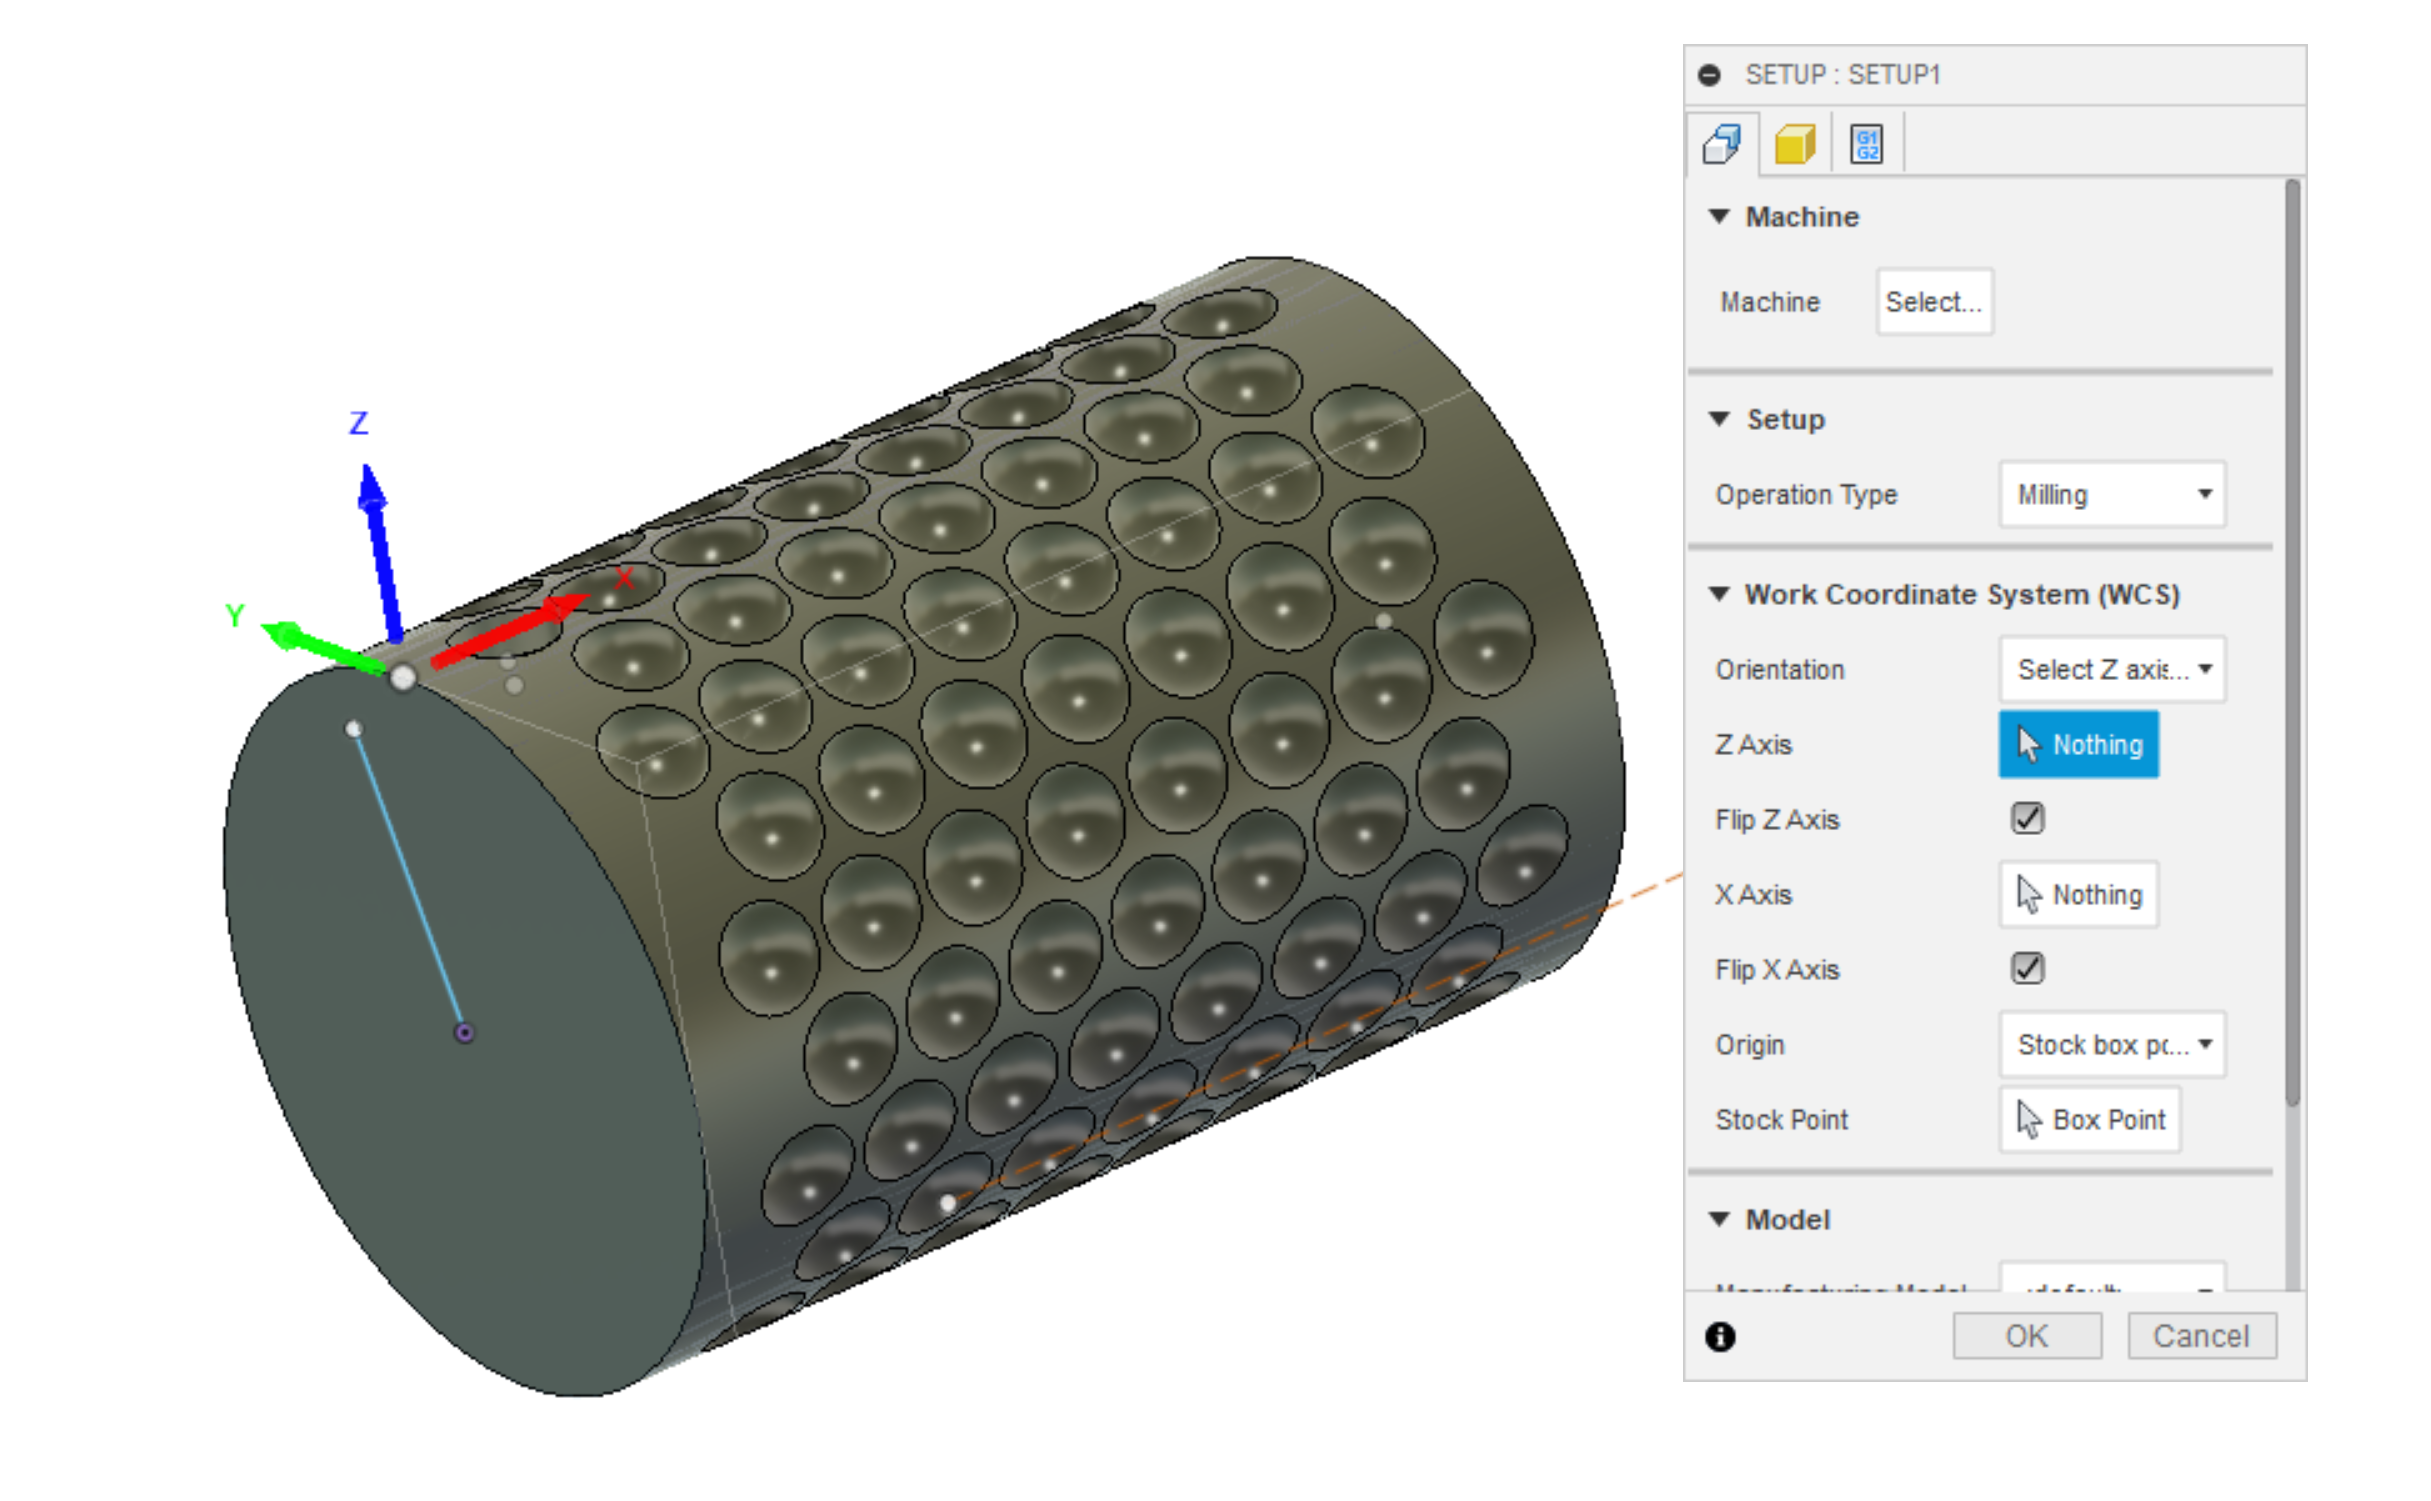Collapse the SETUP : SETUP1 dialog
Viewport: 2431px width, 1501px height.
pos(1709,75)
